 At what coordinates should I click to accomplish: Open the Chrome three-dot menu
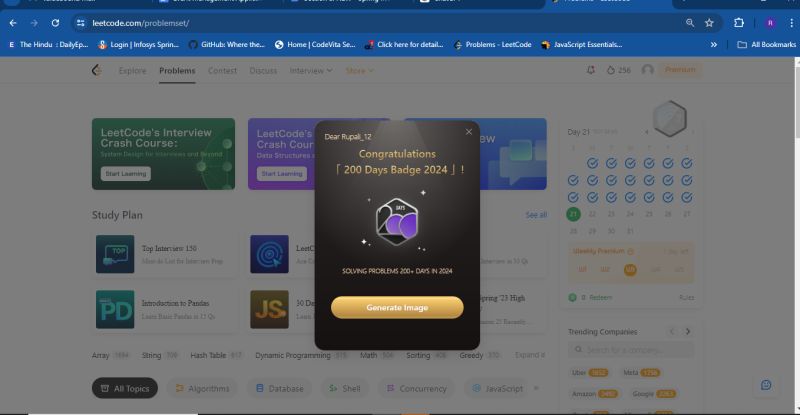point(791,23)
